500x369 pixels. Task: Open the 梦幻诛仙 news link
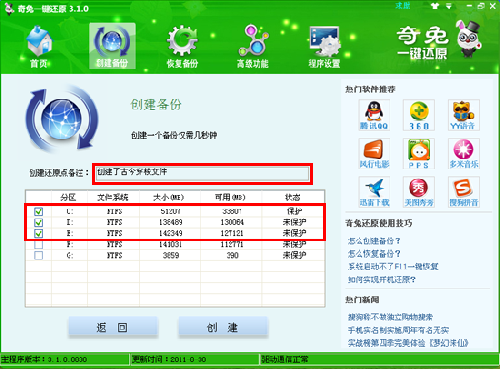(408, 343)
